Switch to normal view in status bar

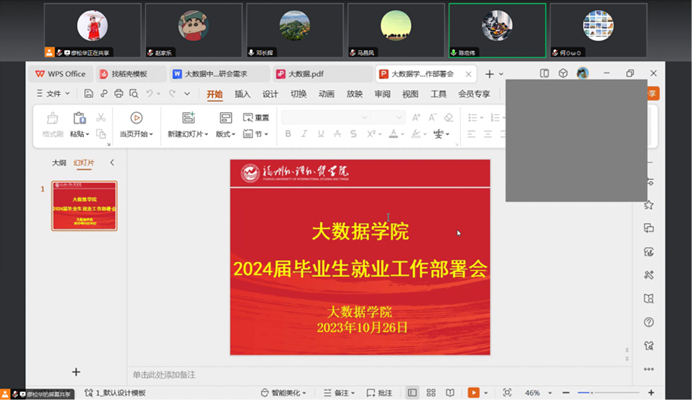412,393
